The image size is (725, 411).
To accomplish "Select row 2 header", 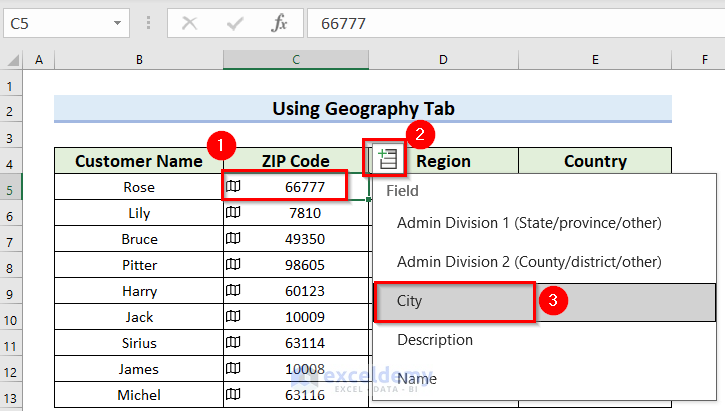I will (11, 111).
